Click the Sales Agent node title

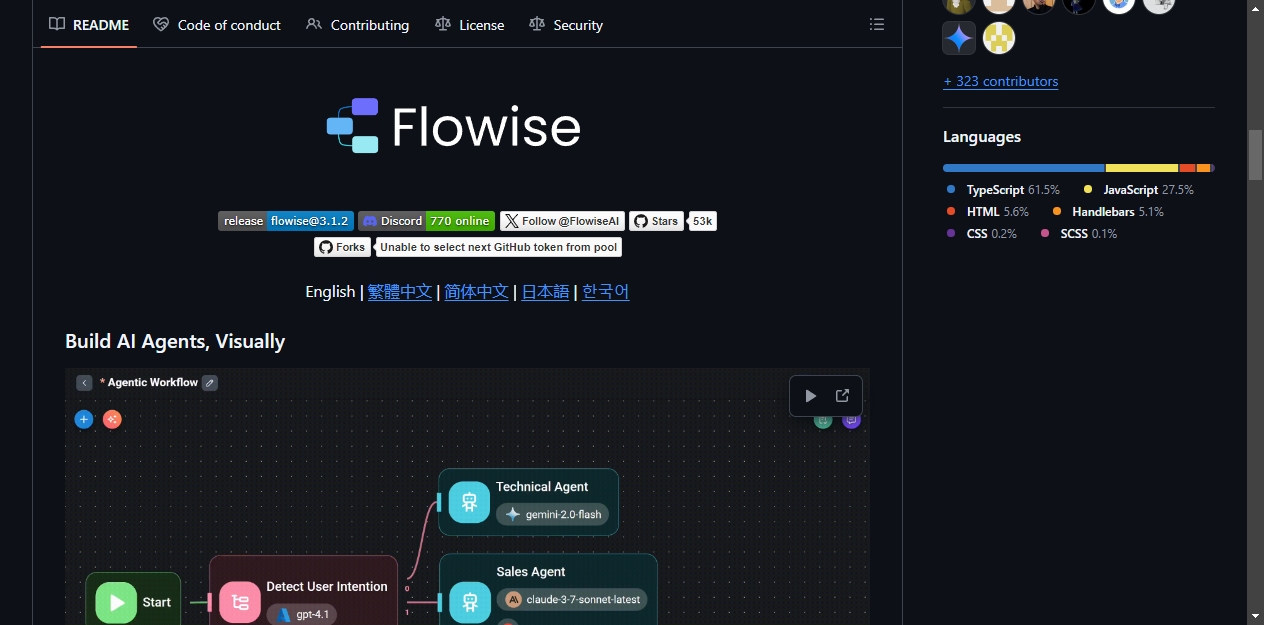[x=531, y=571]
